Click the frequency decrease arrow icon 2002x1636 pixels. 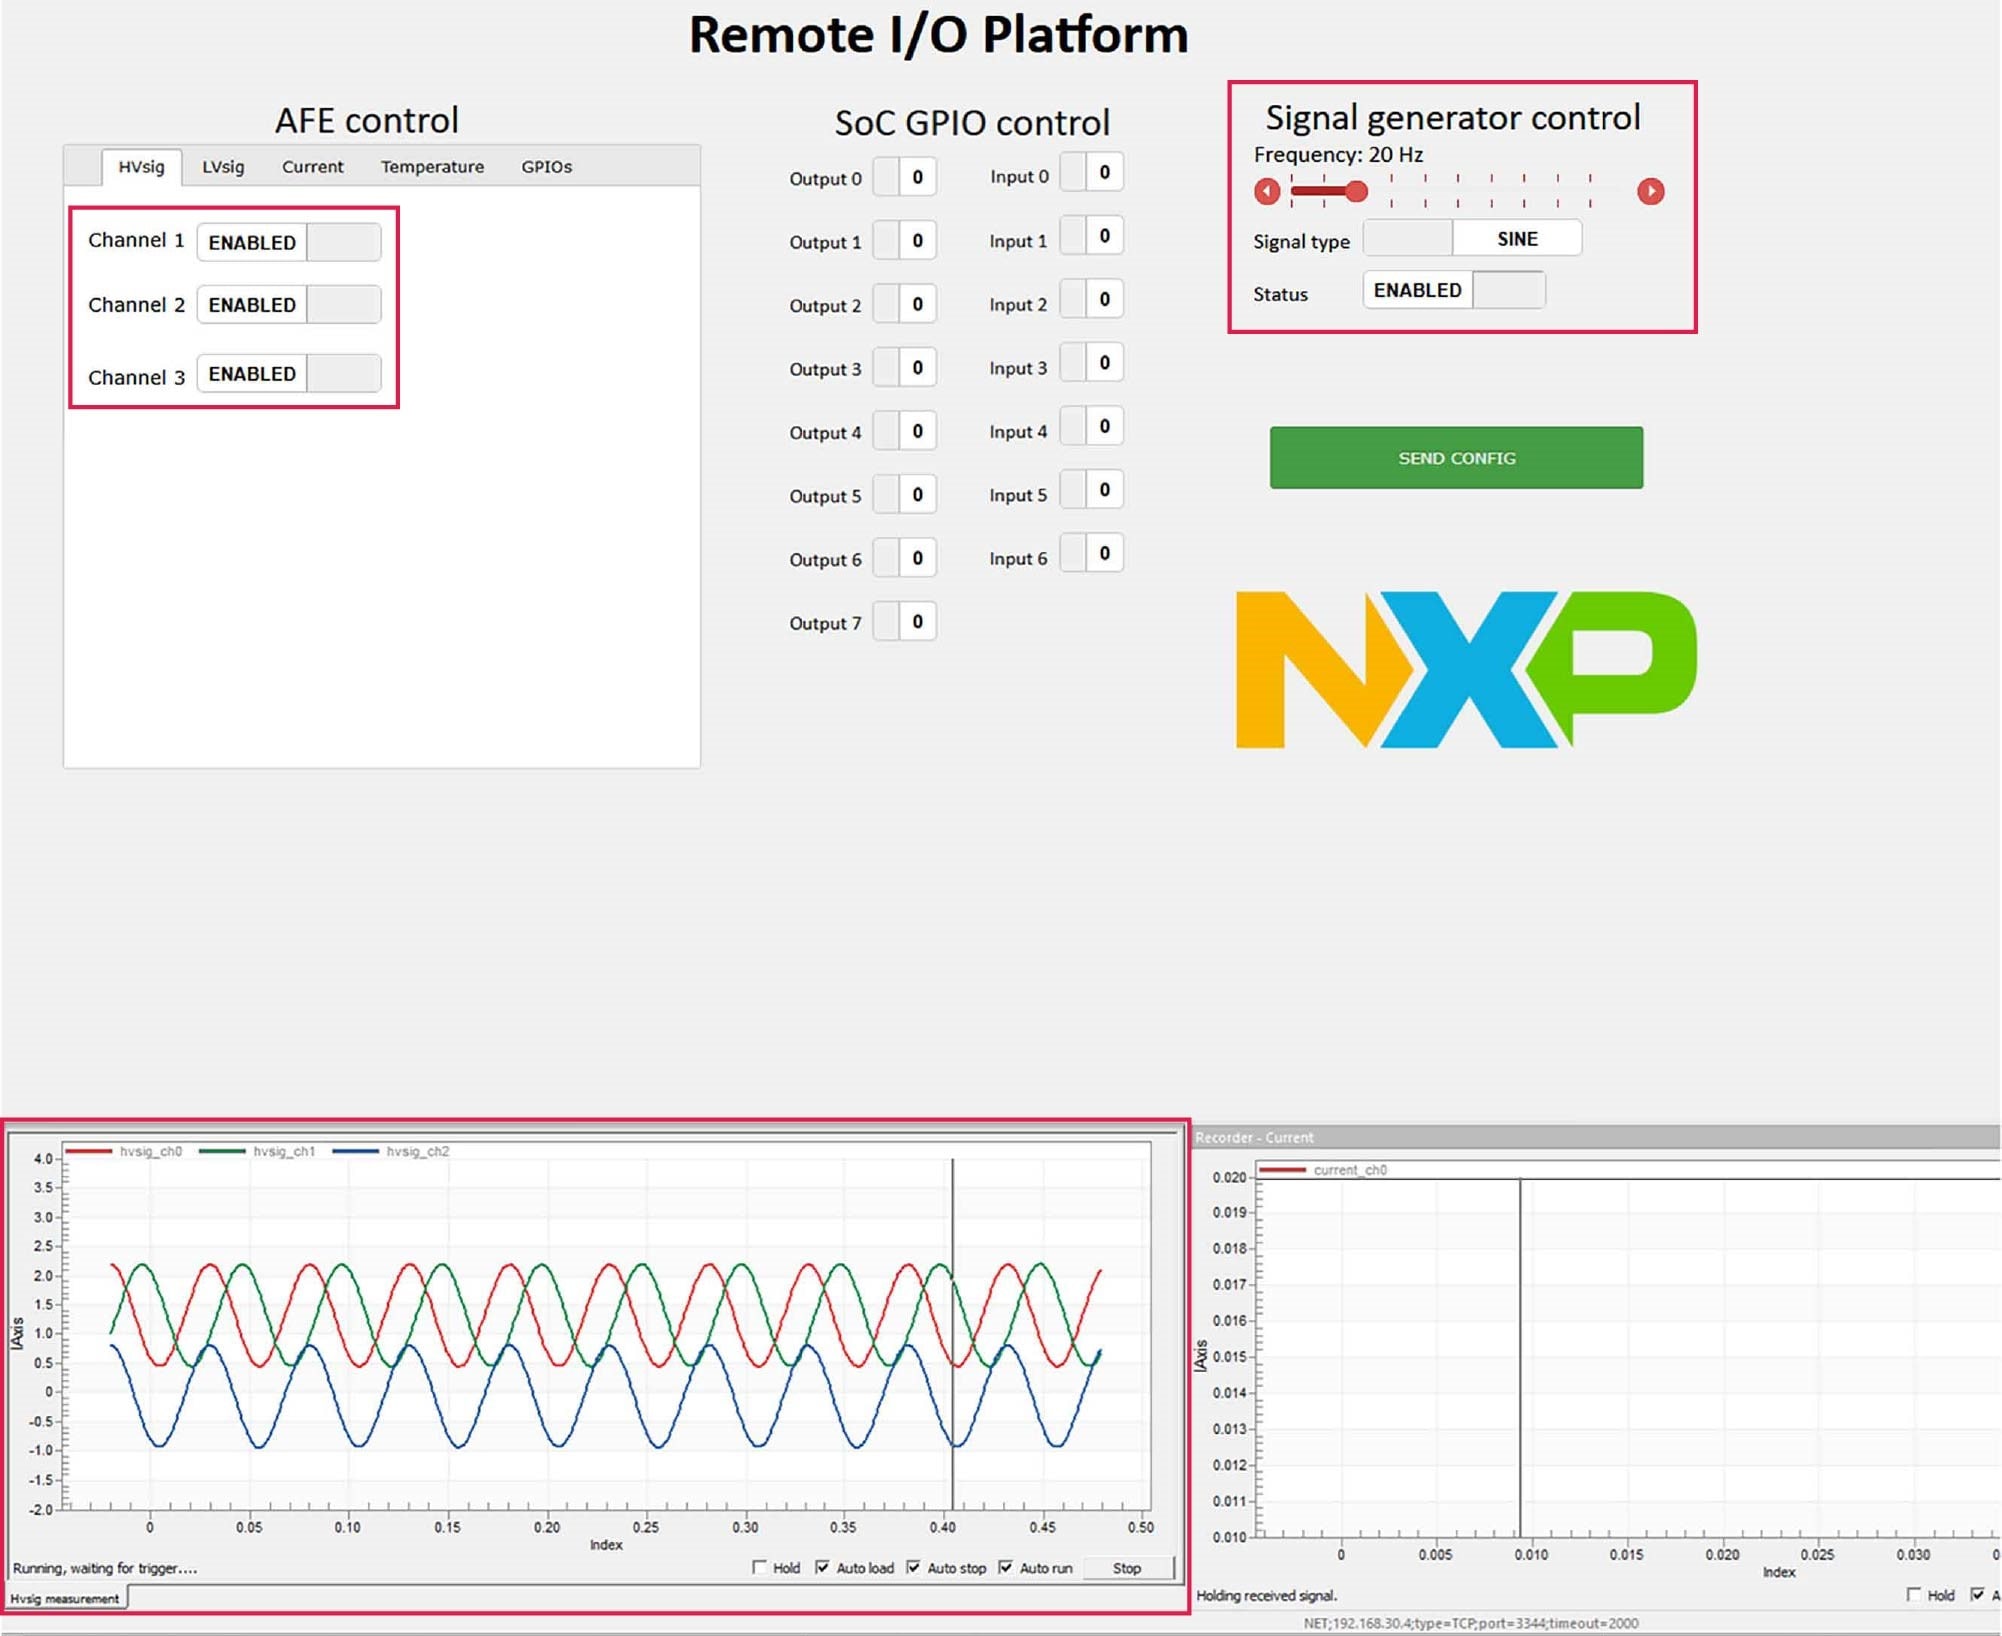tap(1267, 191)
